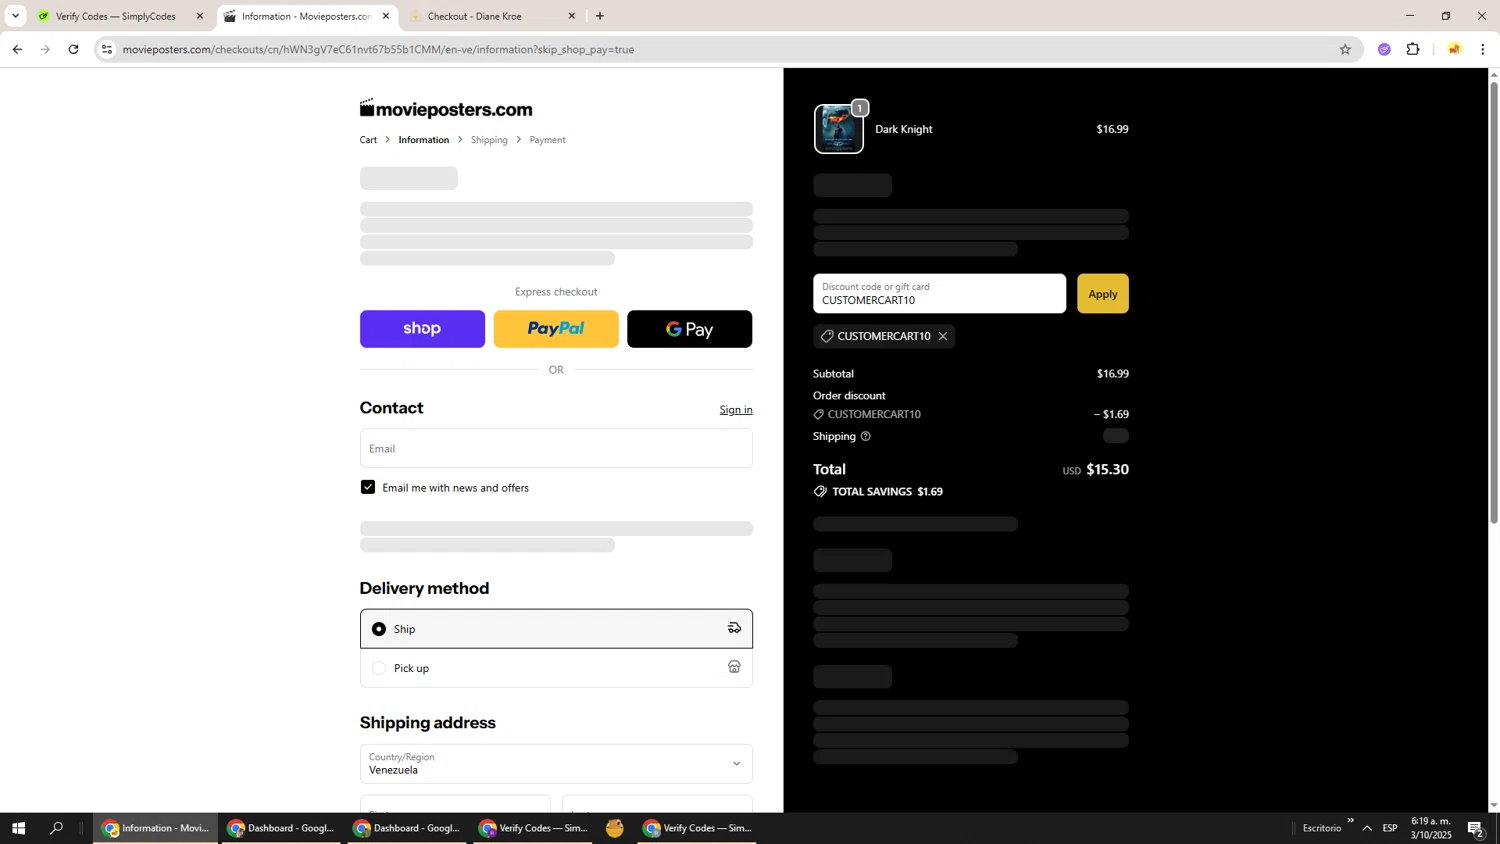Select Pick up delivery method radio
1500x844 pixels.
[x=379, y=668]
